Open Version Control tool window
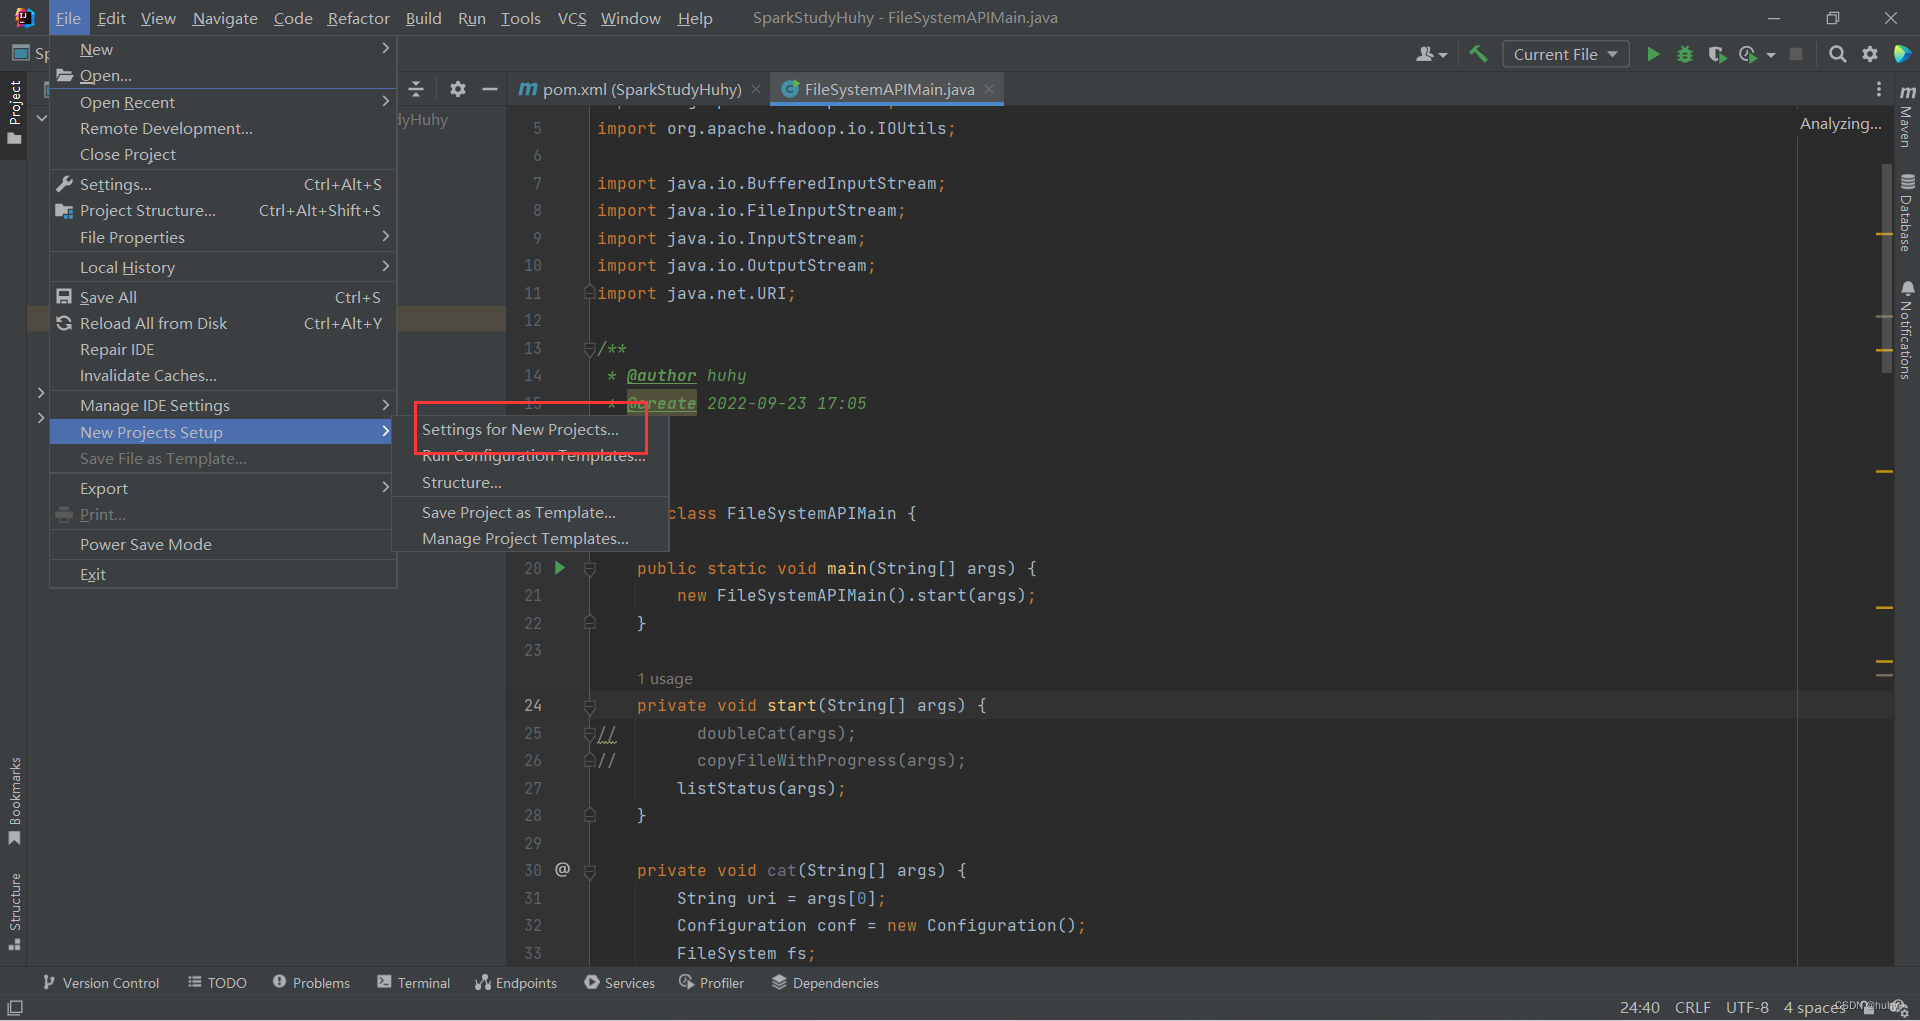The height and width of the screenshot is (1021, 1920). point(100,983)
